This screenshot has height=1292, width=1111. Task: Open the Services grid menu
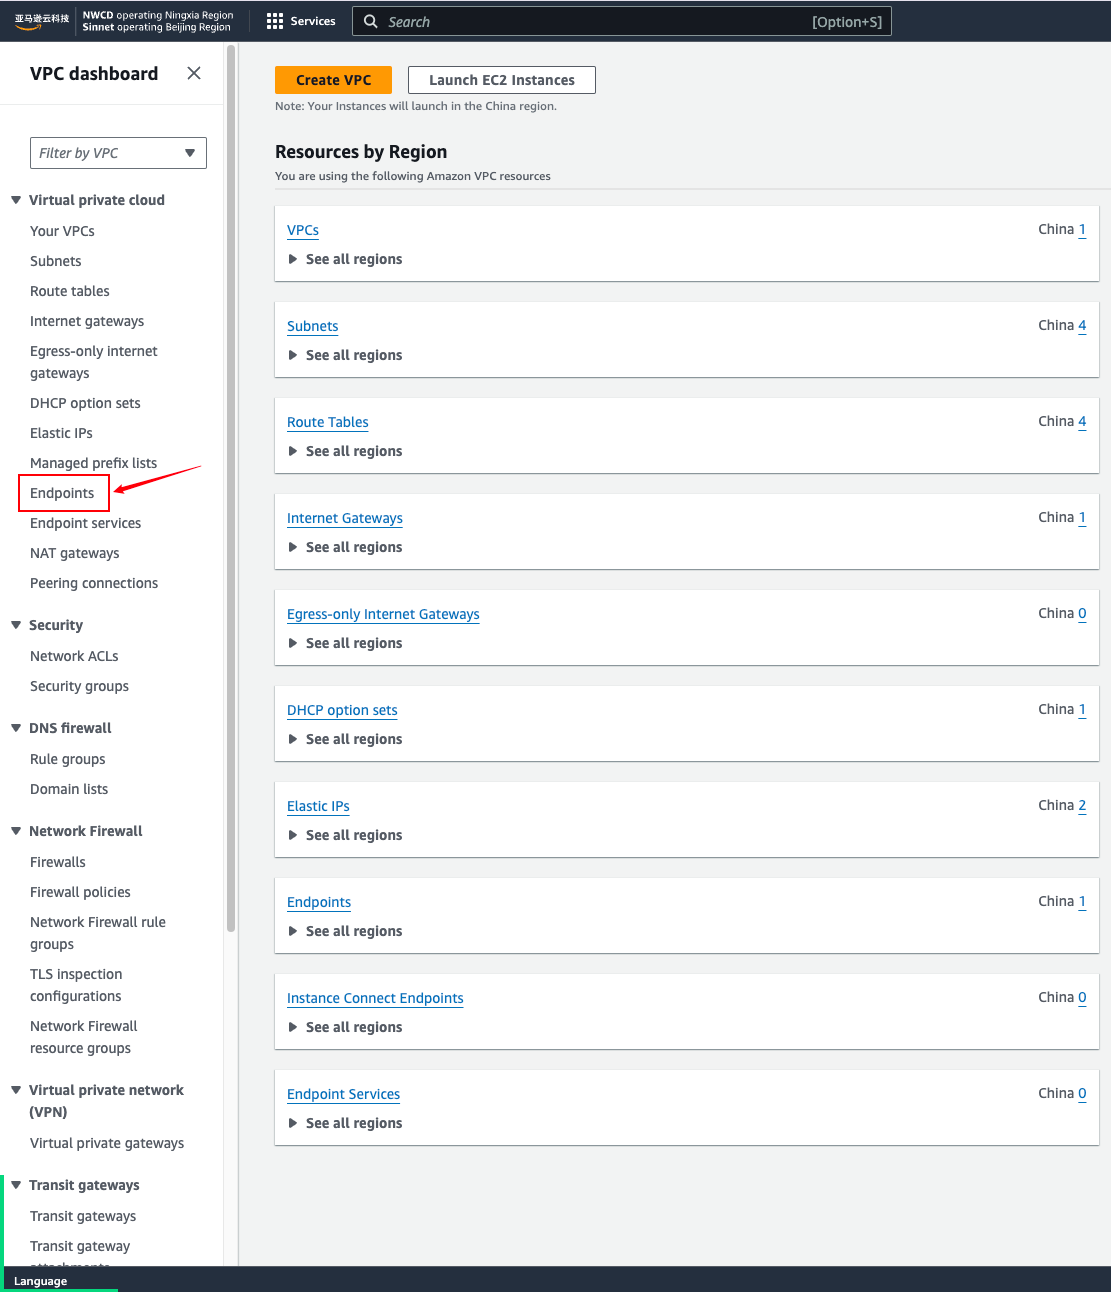(275, 21)
